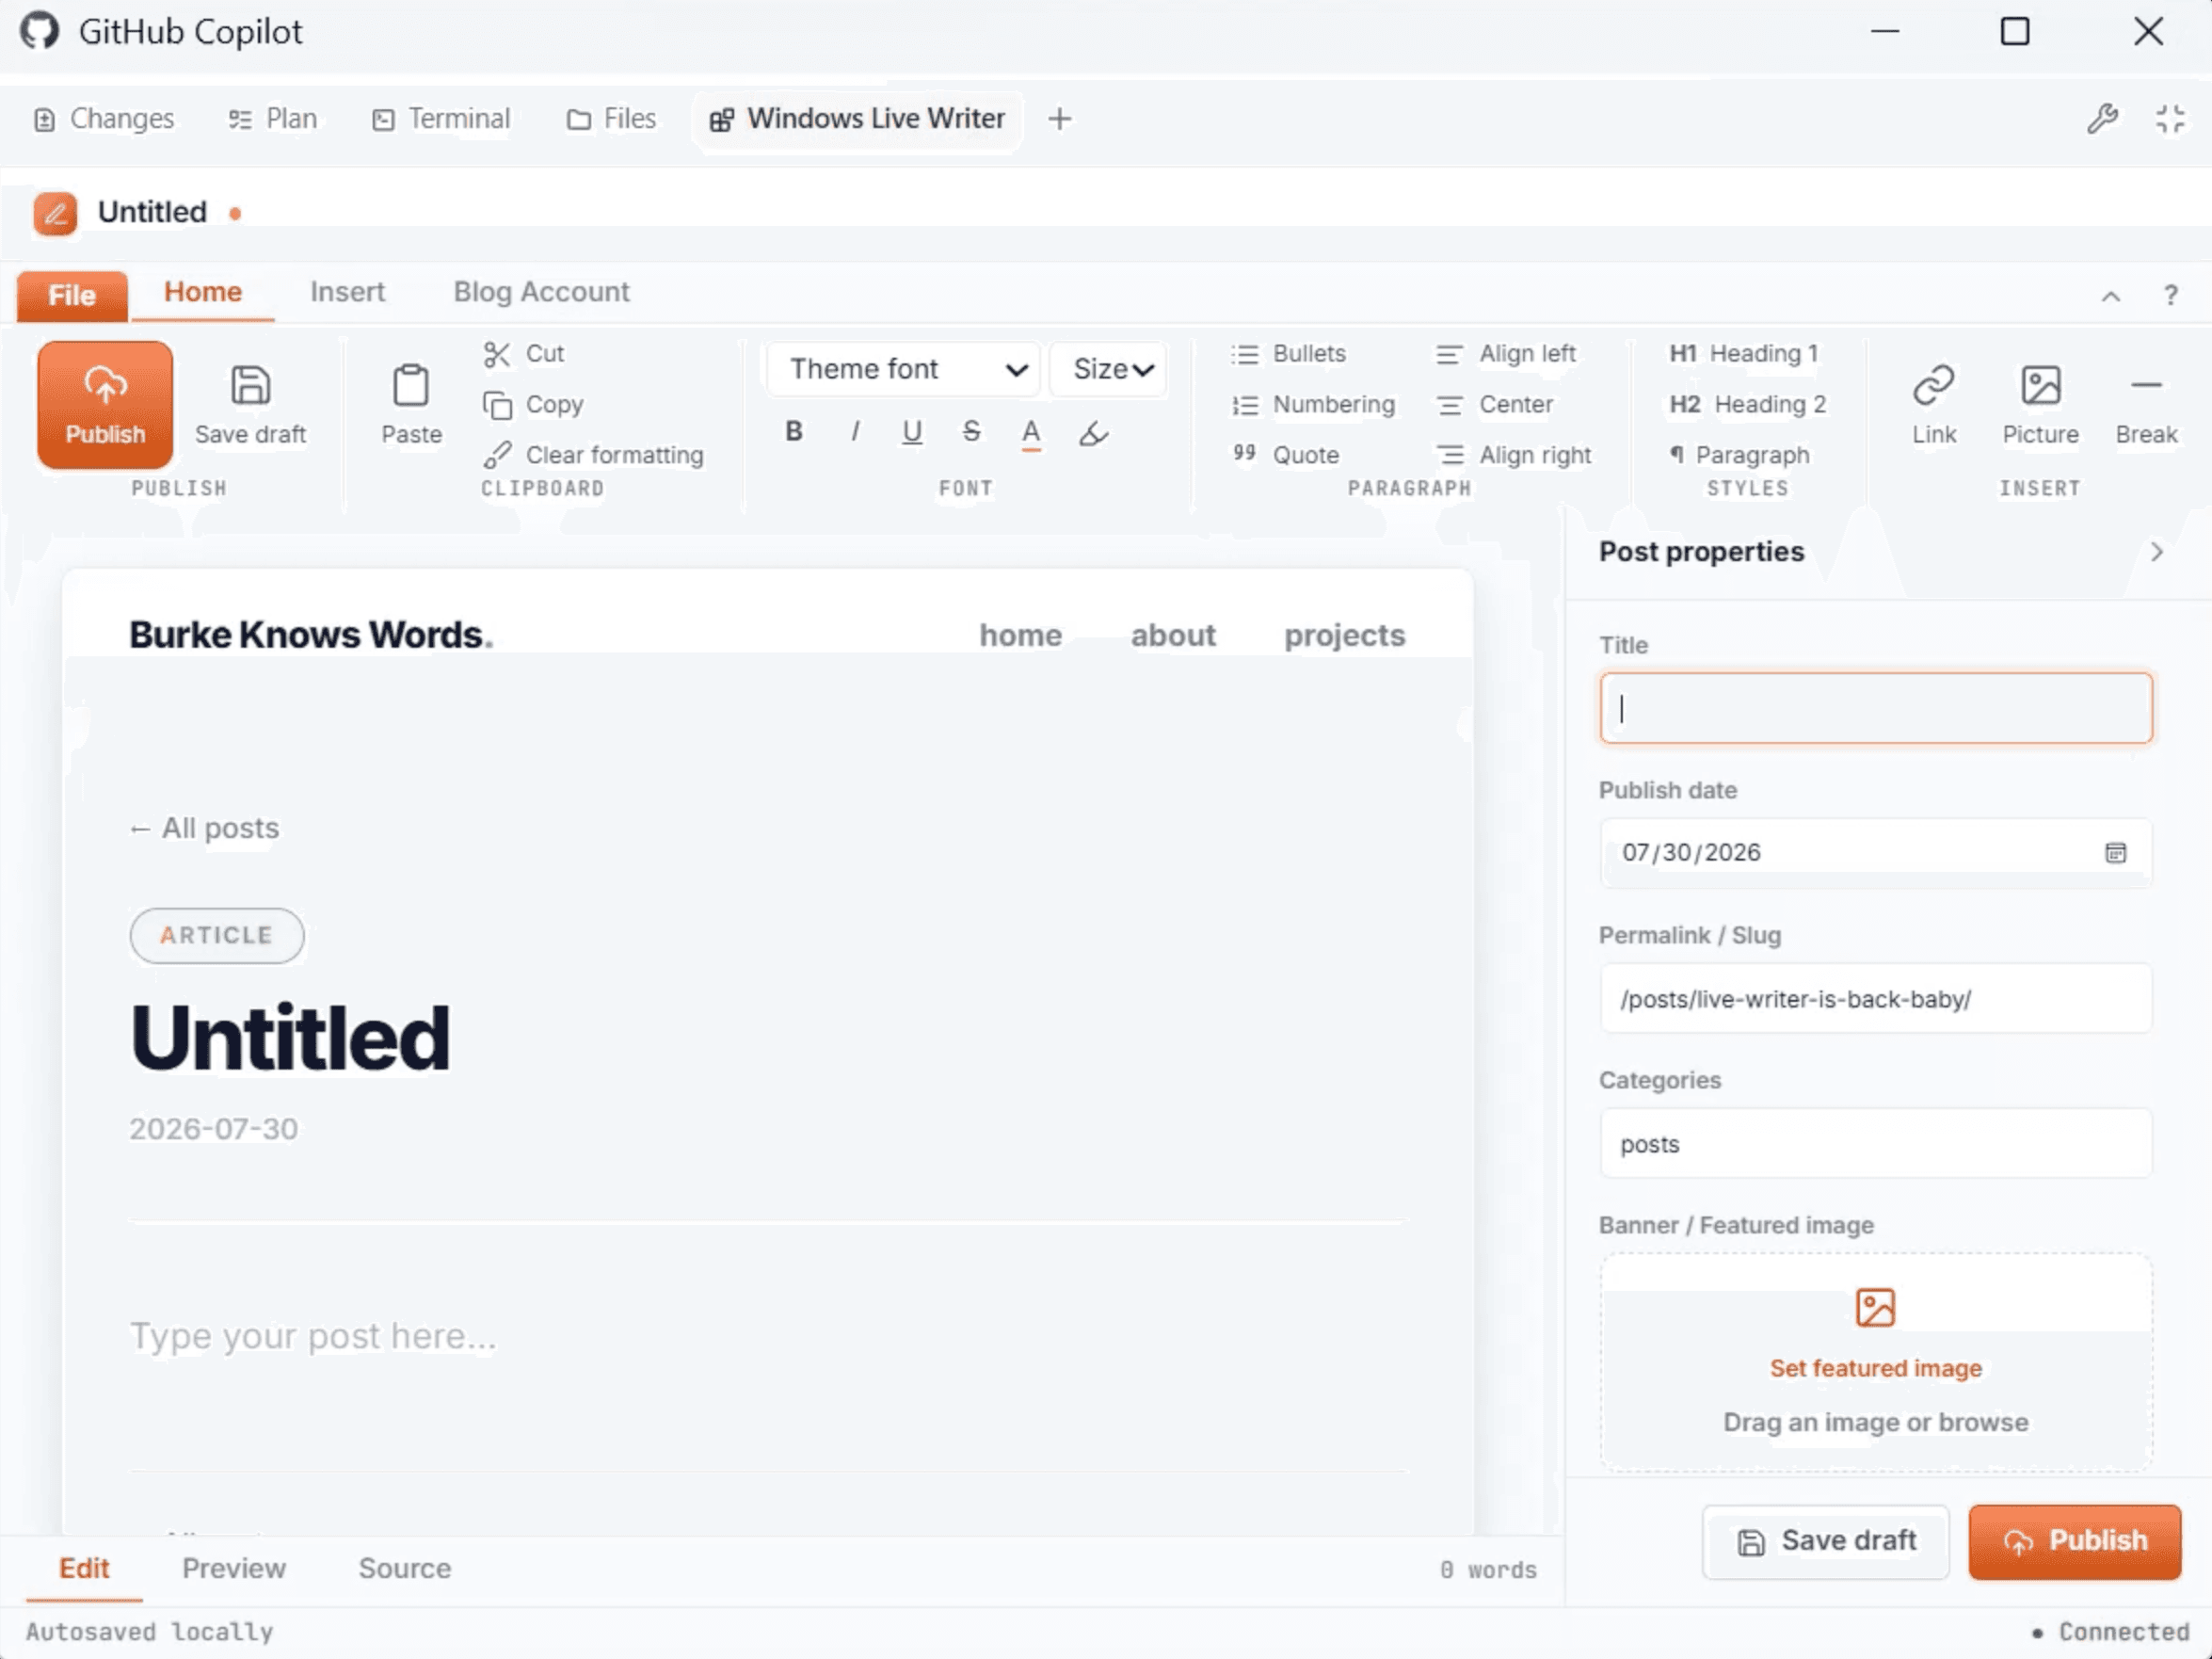Apply Paragraph style
The image size is (2212, 1659).
pyautogui.click(x=1739, y=455)
